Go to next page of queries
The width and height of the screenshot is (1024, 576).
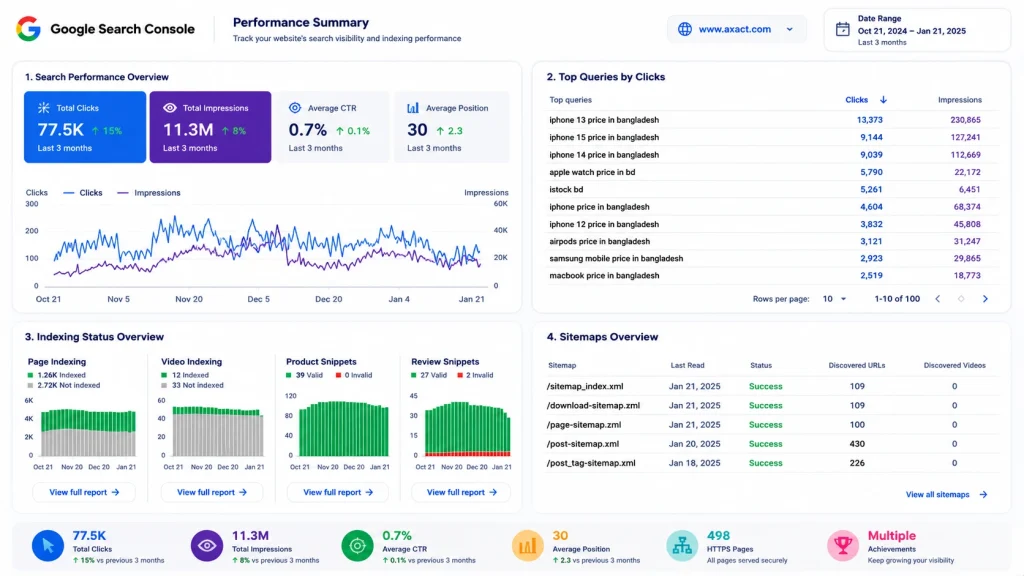click(x=985, y=299)
